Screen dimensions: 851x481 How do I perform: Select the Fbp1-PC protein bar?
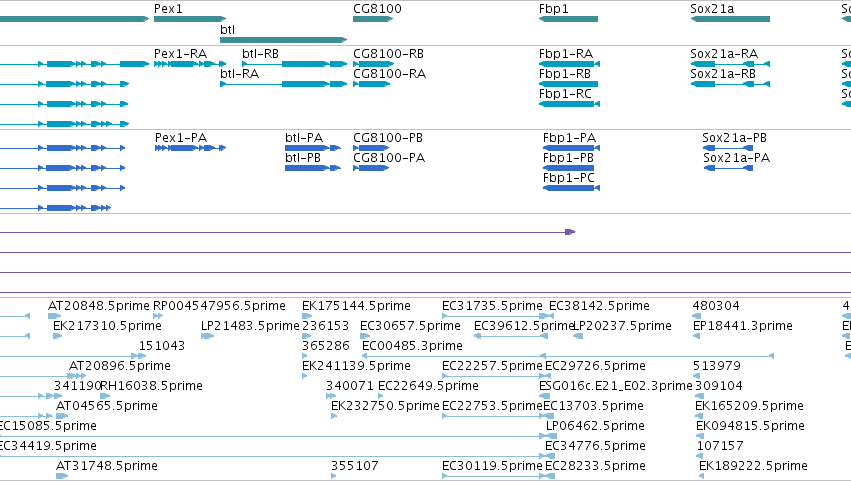(x=571, y=188)
